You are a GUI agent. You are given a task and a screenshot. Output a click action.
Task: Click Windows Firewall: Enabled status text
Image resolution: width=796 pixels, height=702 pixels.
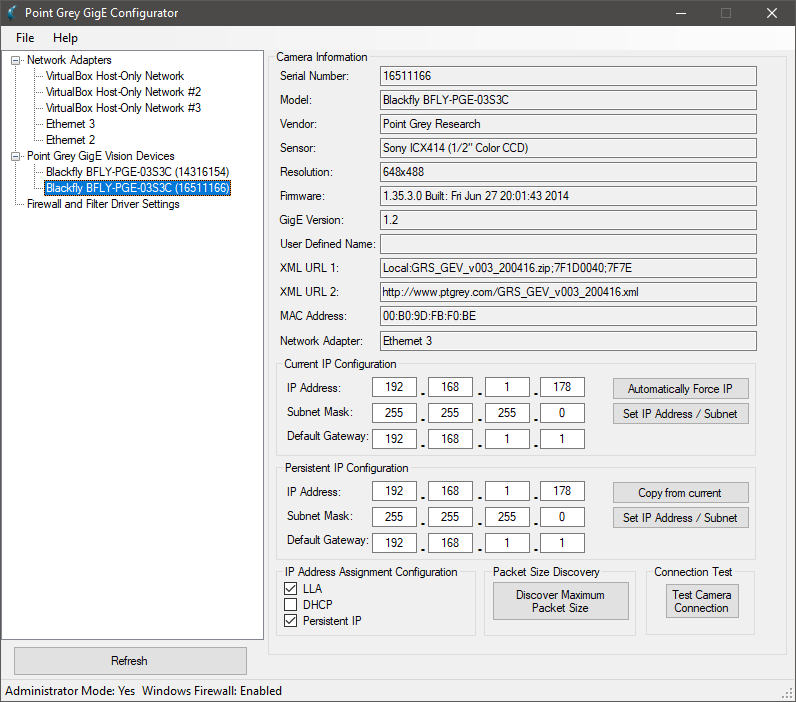(x=212, y=691)
